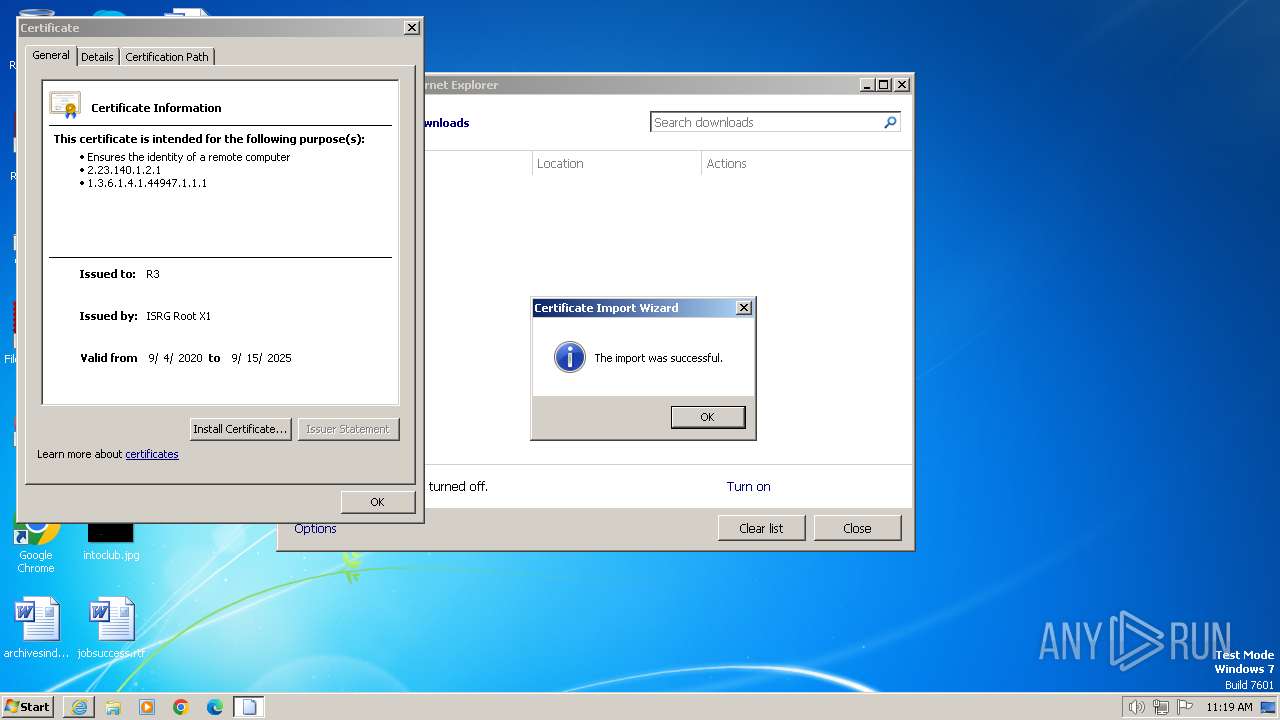Open the Google Chrome desktop shortcut
The image size is (1280, 720).
(35, 543)
